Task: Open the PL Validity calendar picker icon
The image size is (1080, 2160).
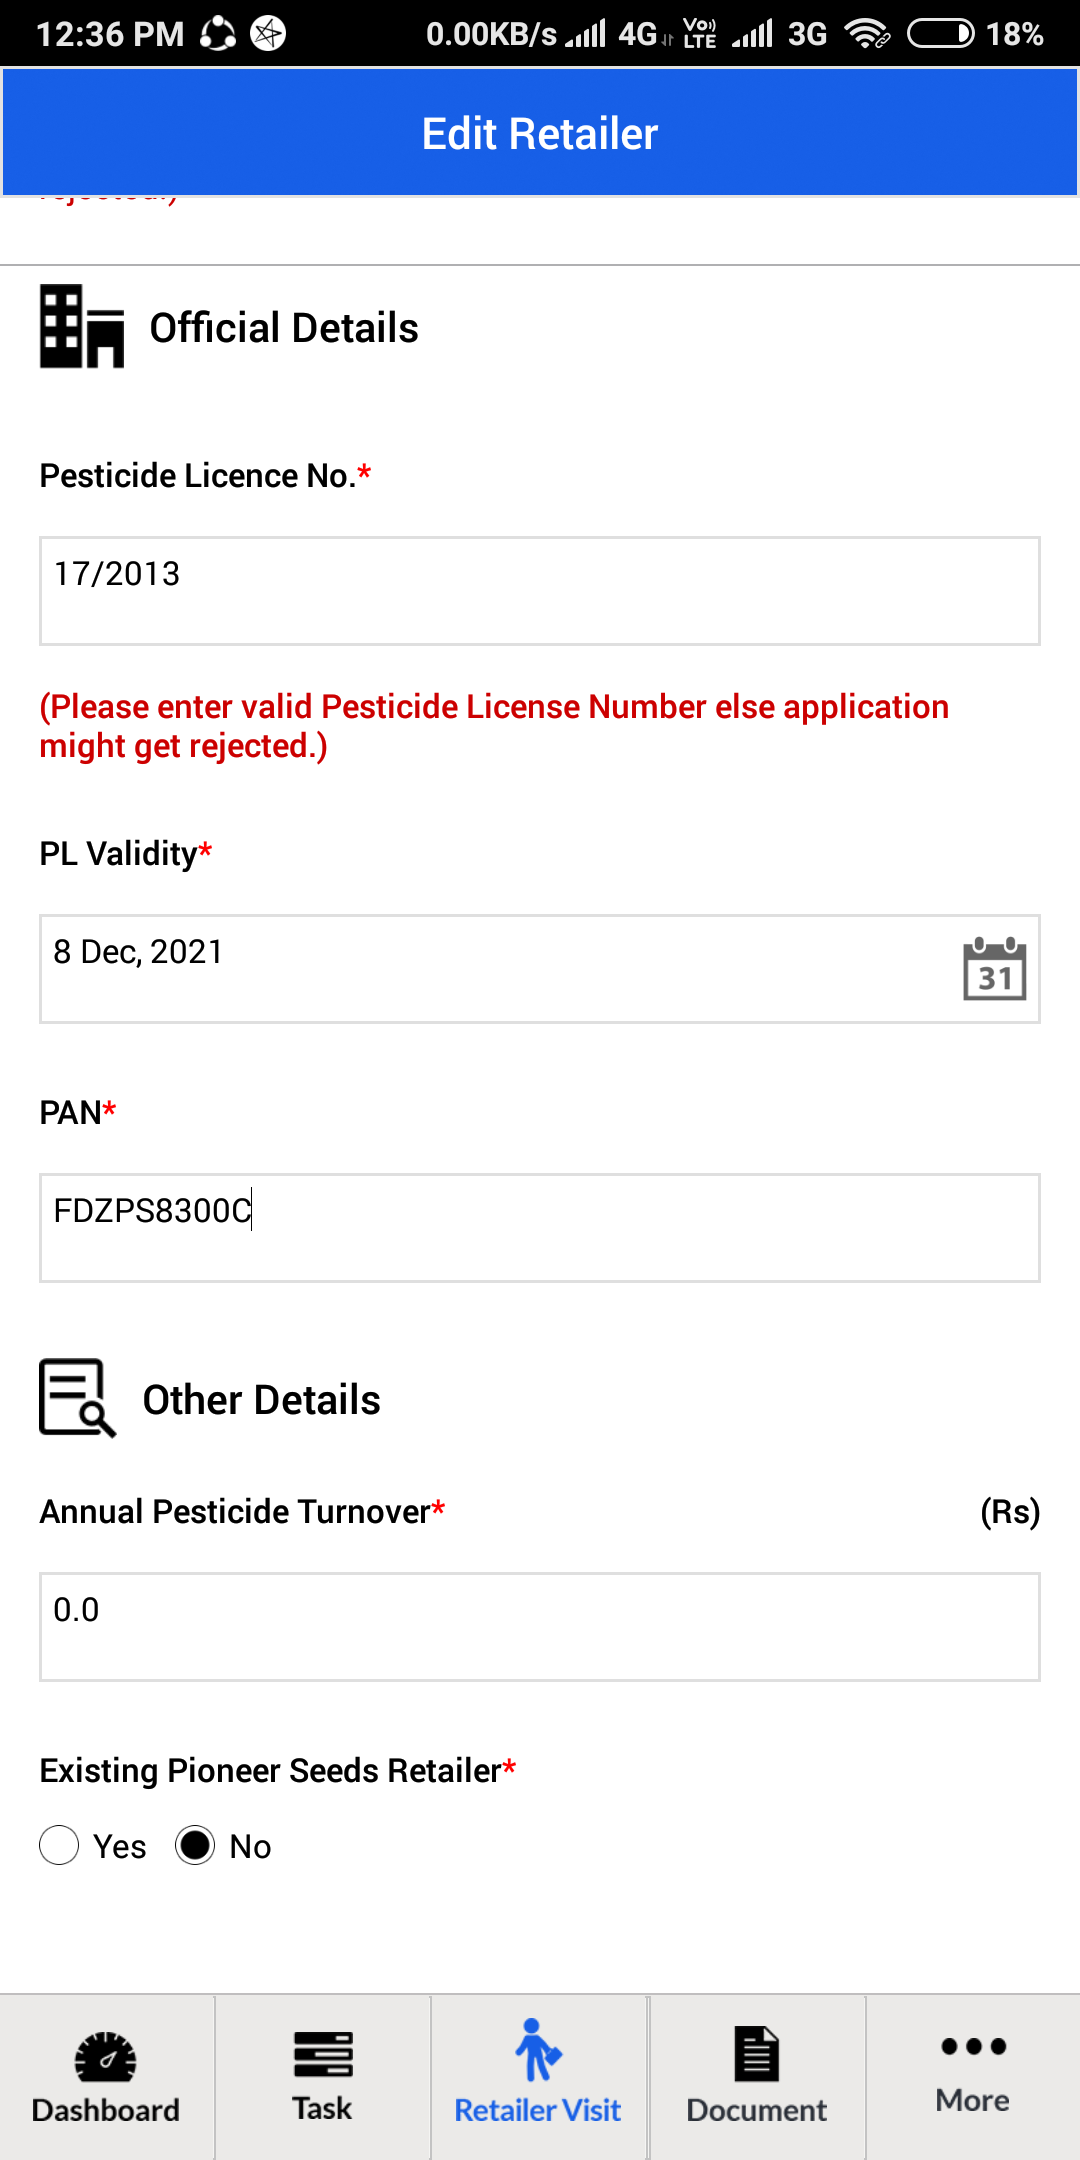Action: [x=995, y=968]
